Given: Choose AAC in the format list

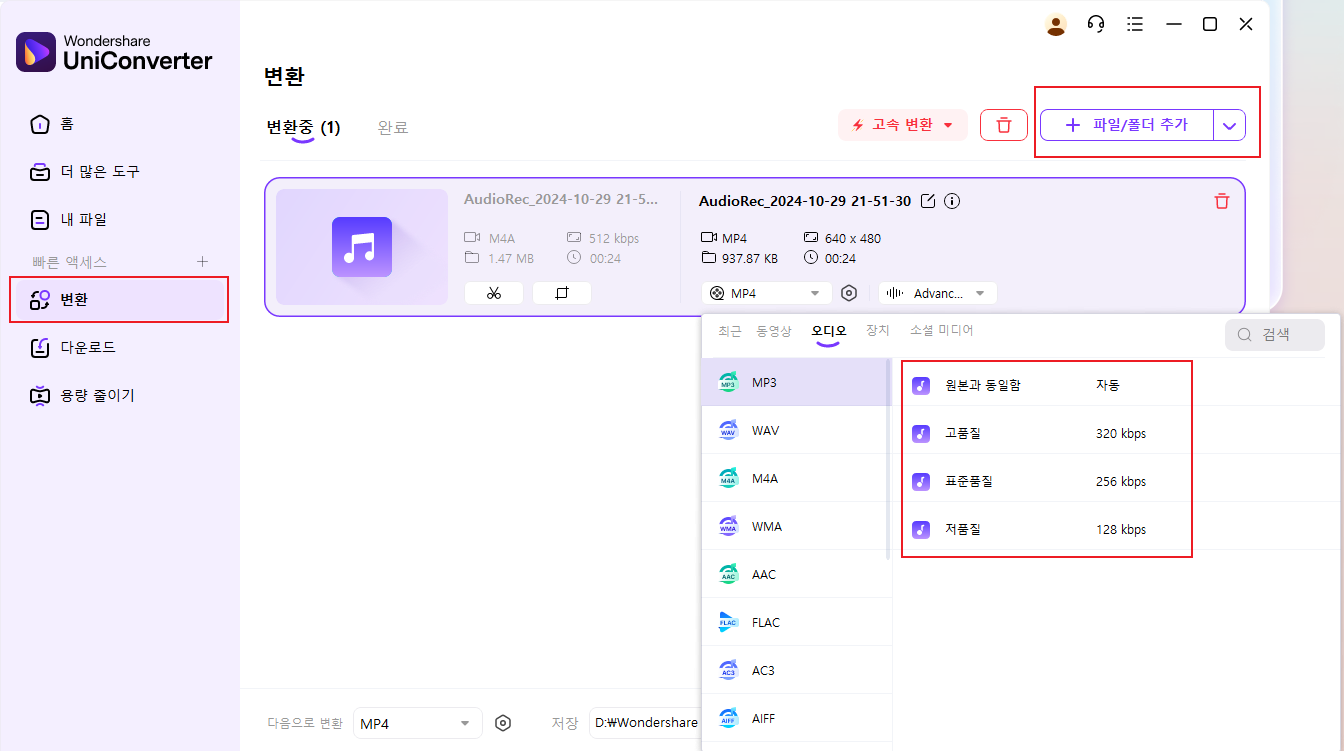Looking at the screenshot, I should 795,575.
